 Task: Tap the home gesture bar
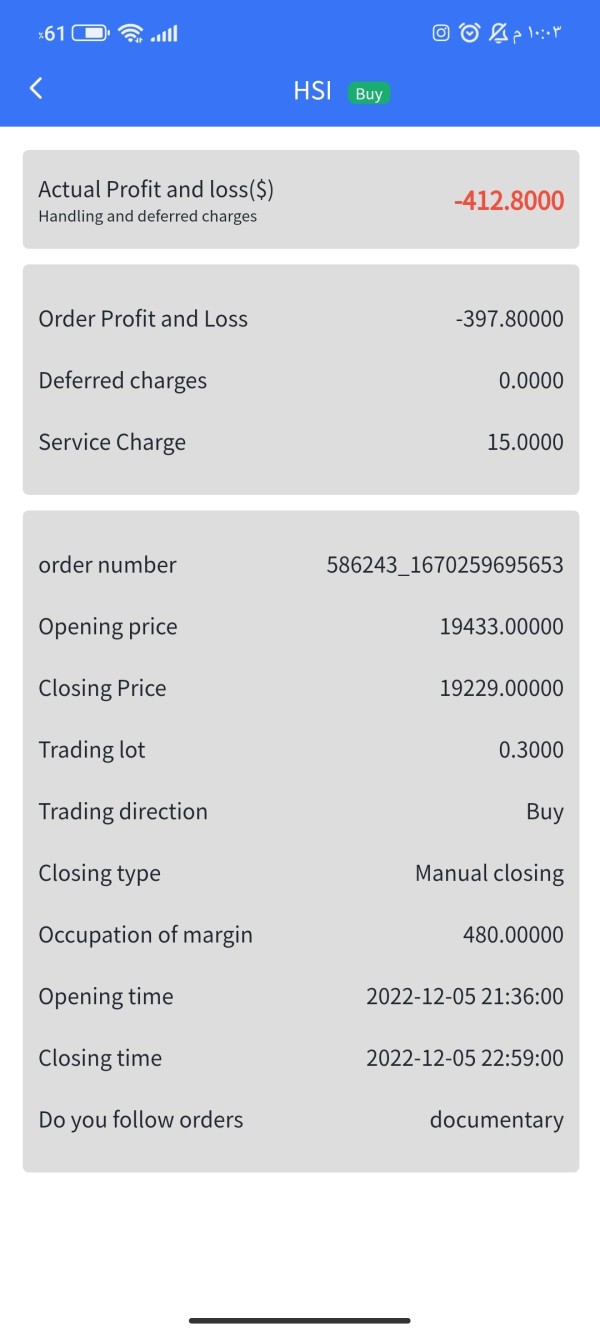300,1320
